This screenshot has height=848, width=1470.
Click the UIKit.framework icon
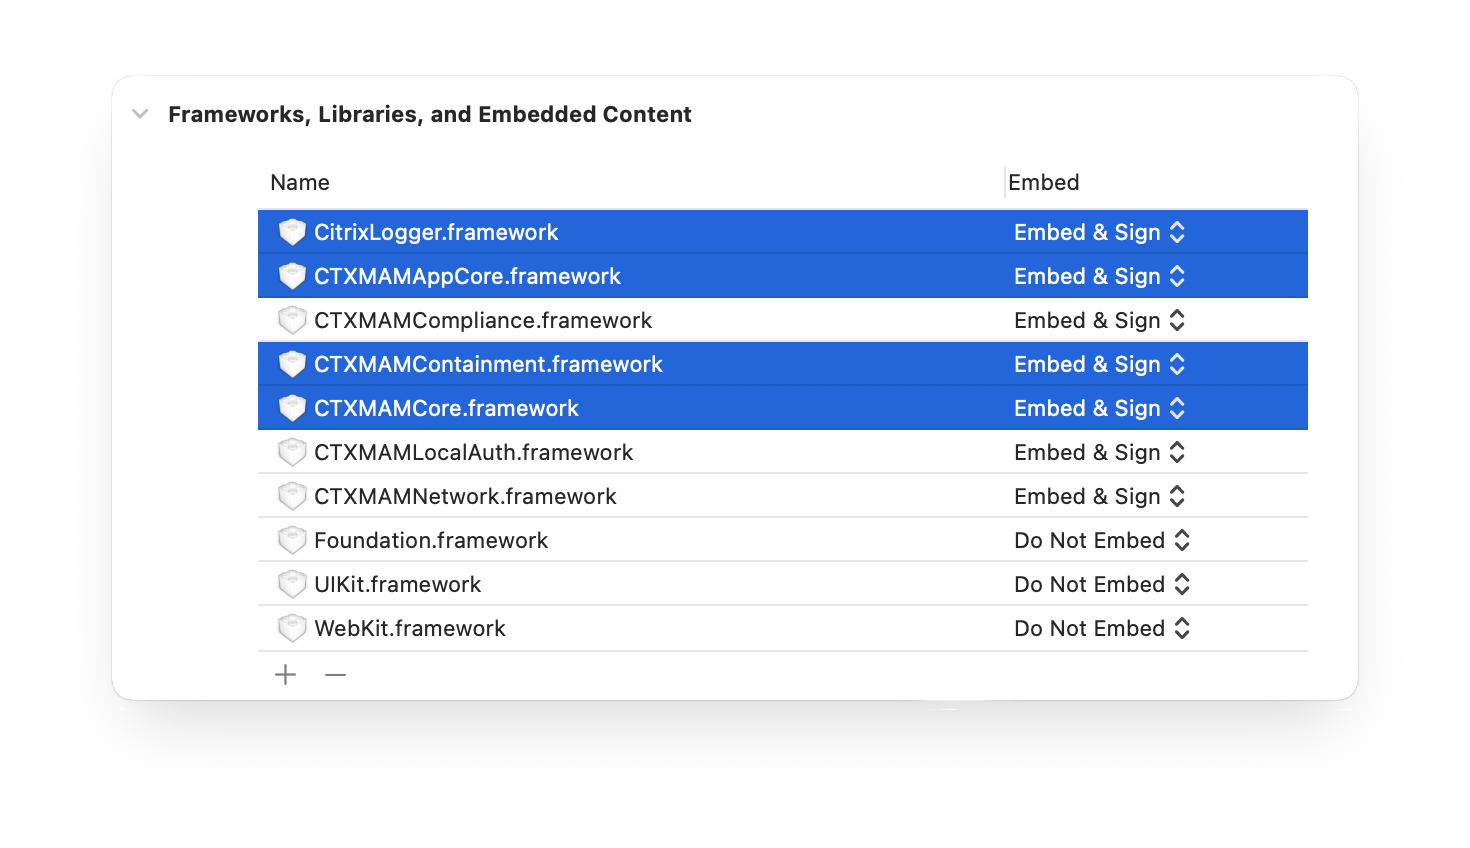292,584
